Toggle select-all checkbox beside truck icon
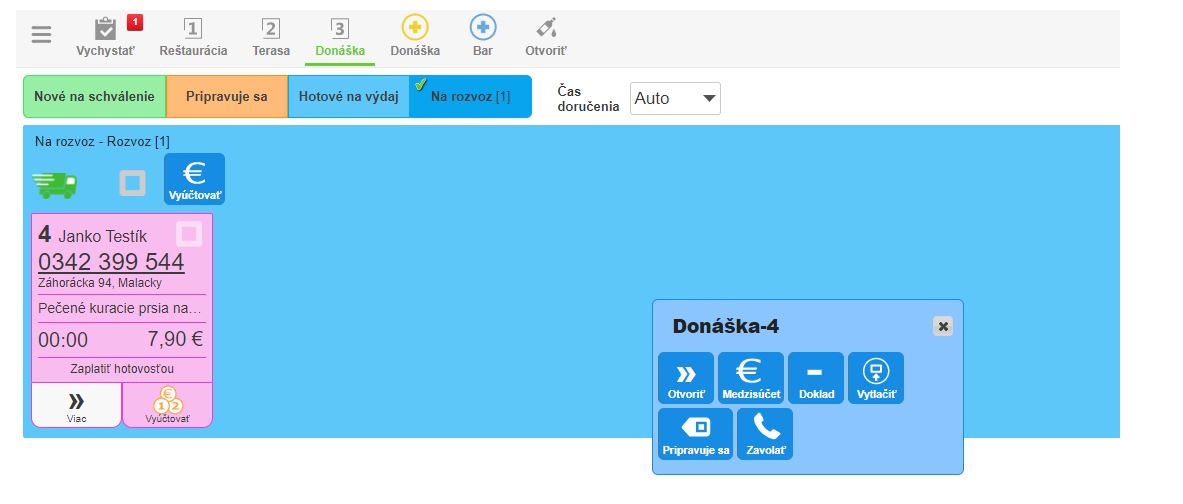Image resolution: width=1183 pixels, height=504 pixels. [132, 183]
